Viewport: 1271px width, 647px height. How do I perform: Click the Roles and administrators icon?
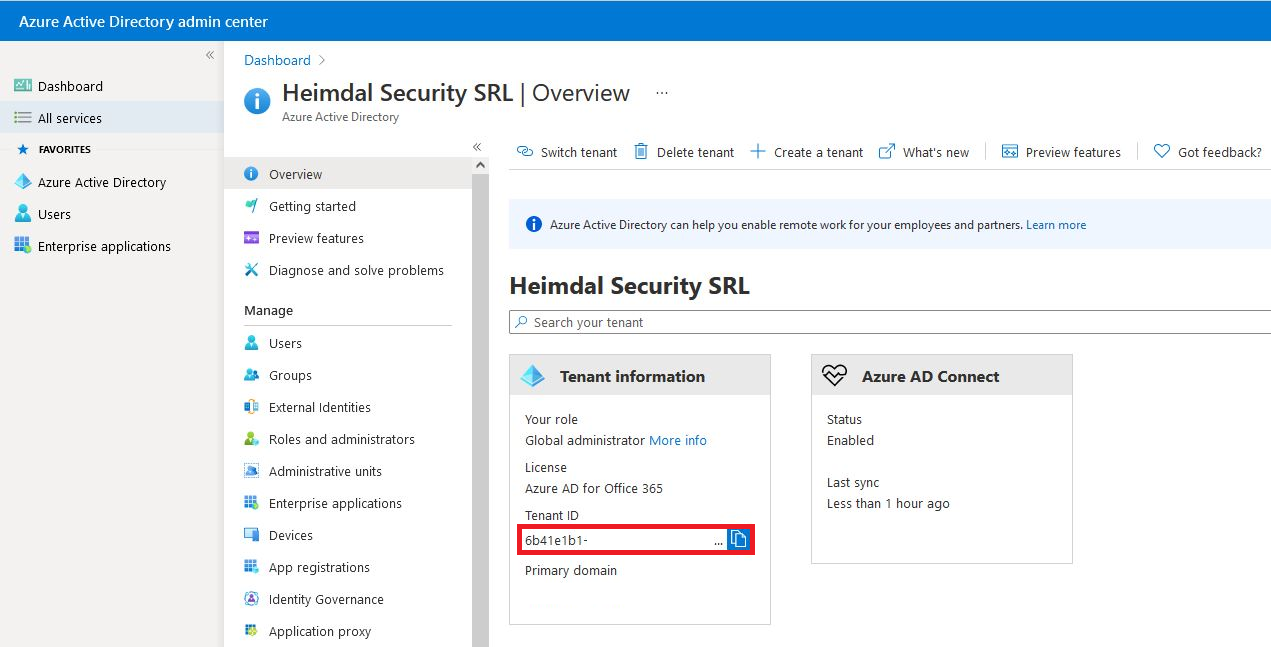pyautogui.click(x=251, y=439)
